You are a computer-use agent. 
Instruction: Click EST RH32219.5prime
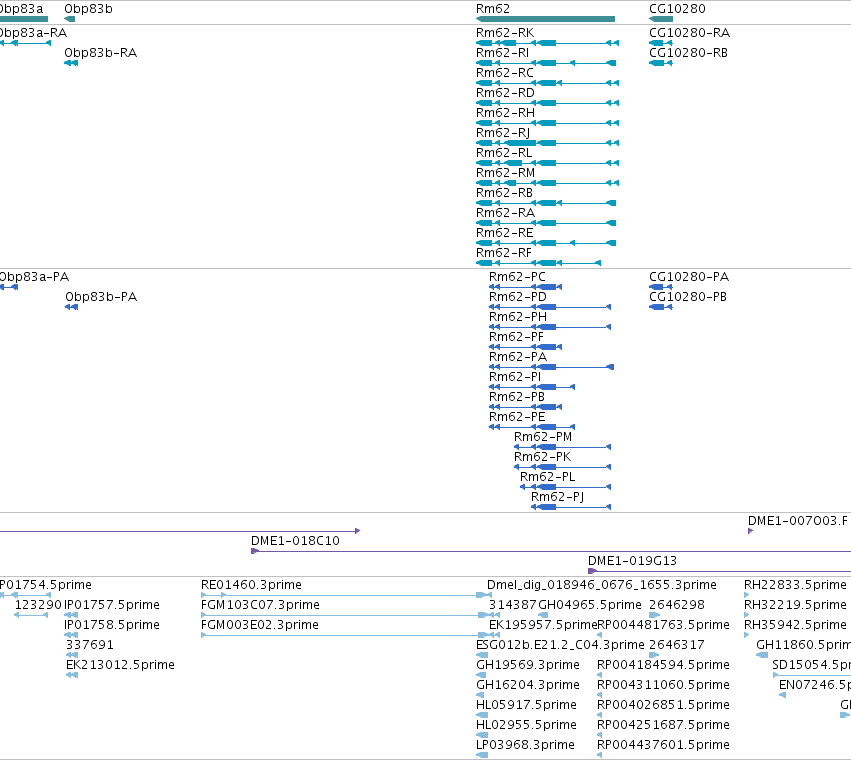pyautogui.click(x=747, y=616)
